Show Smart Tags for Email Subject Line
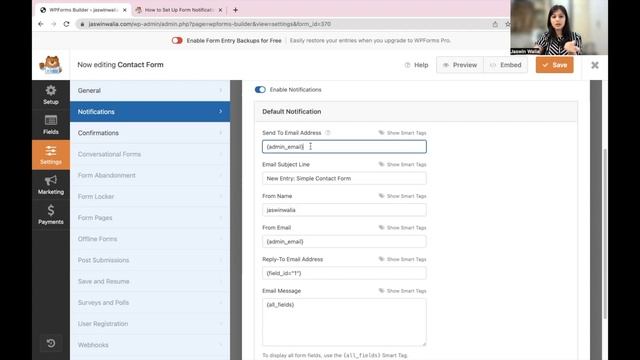Viewport: 640px width, 360px height. [402, 164]
